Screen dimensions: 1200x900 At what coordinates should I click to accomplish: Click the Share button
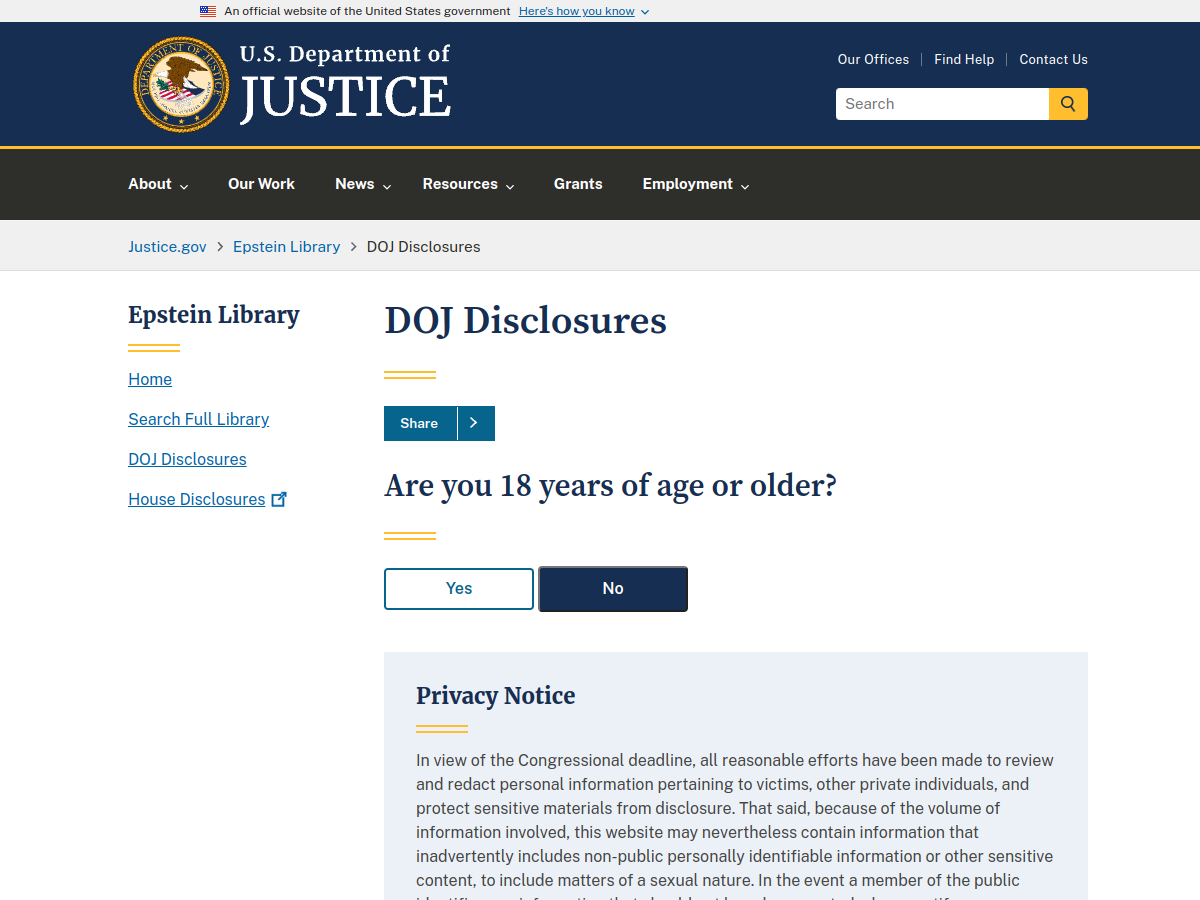(420, 423)
